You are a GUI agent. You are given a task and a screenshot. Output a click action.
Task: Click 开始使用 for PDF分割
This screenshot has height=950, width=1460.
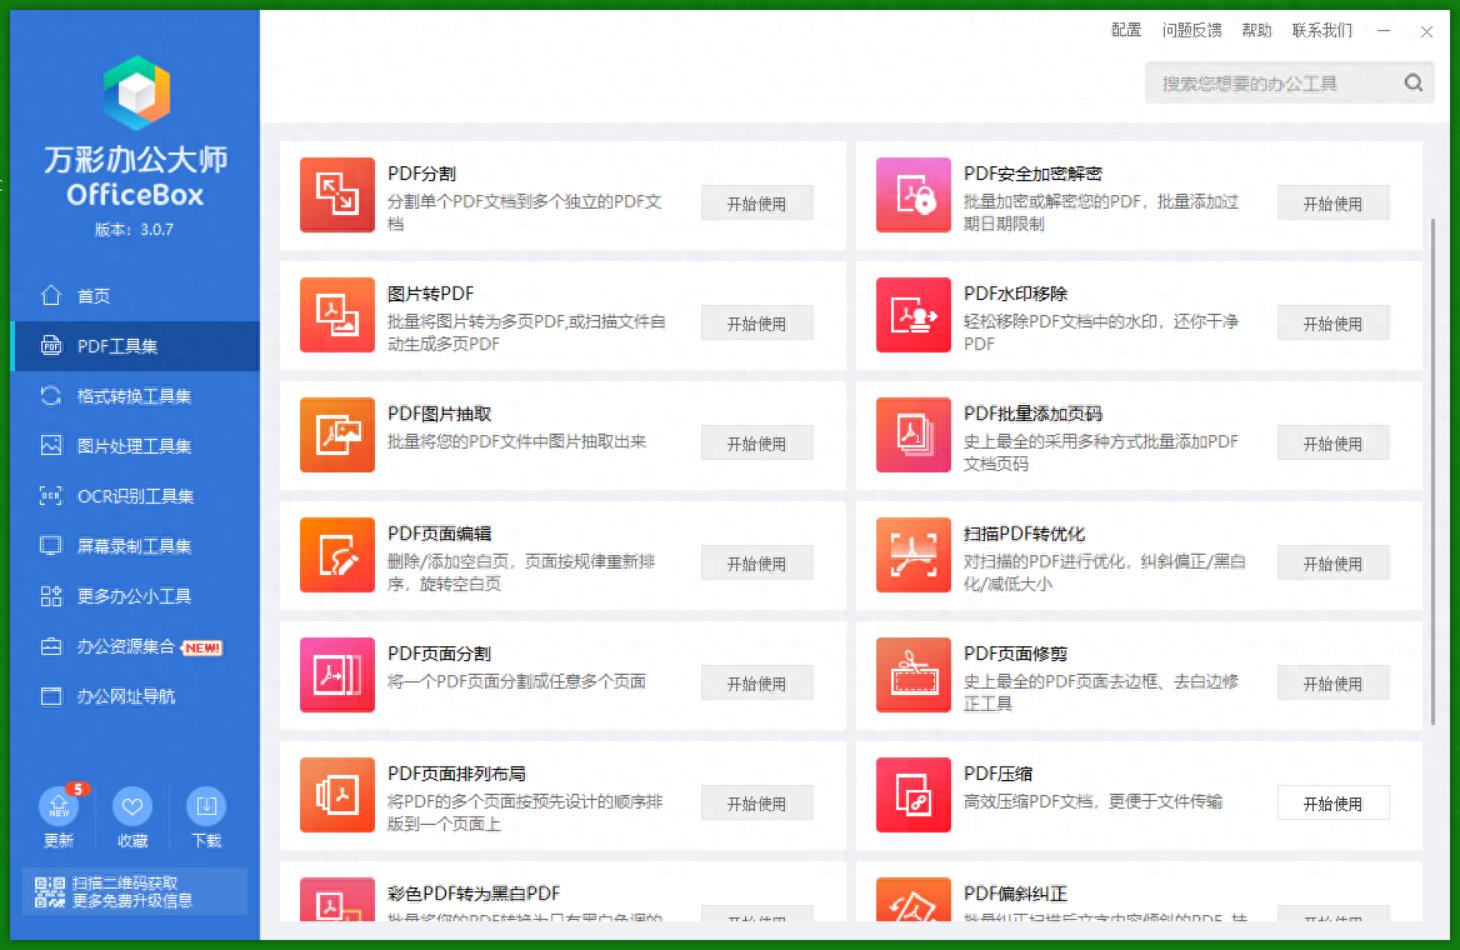[757, 203]
